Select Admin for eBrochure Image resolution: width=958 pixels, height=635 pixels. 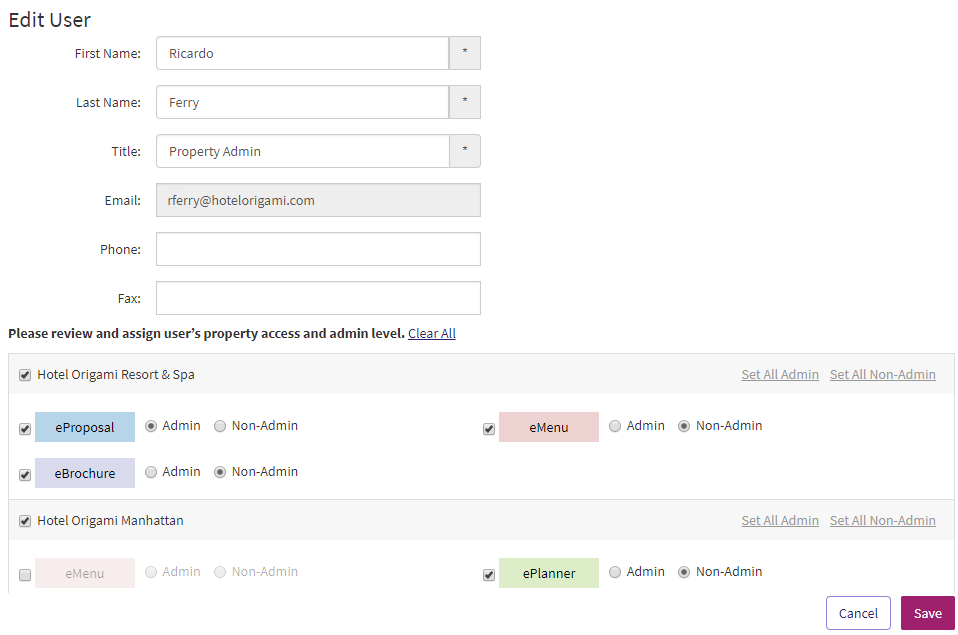[x=151, y=472]
